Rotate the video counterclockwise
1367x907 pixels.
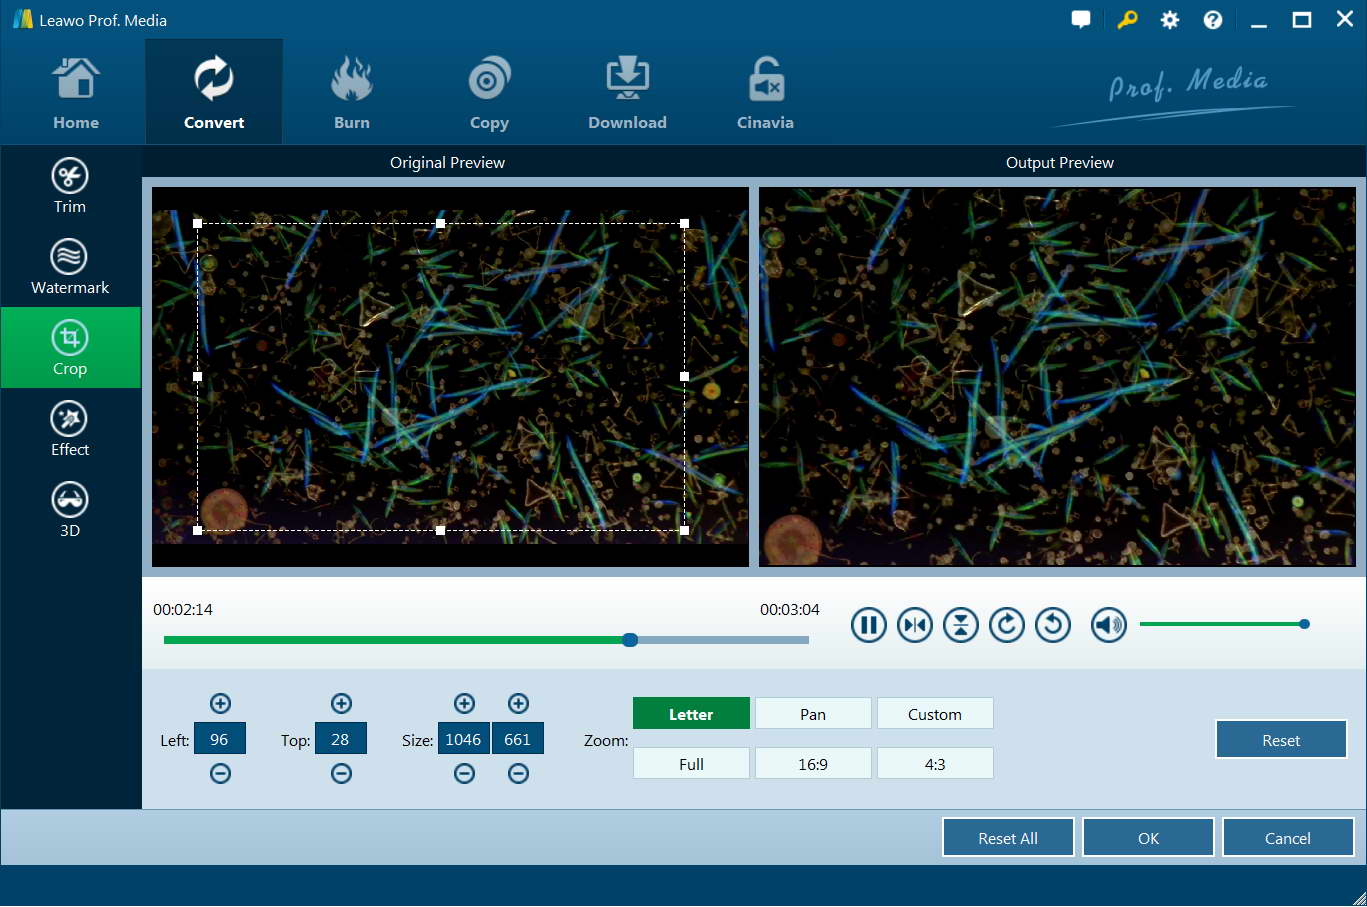tap(1053, 625)
